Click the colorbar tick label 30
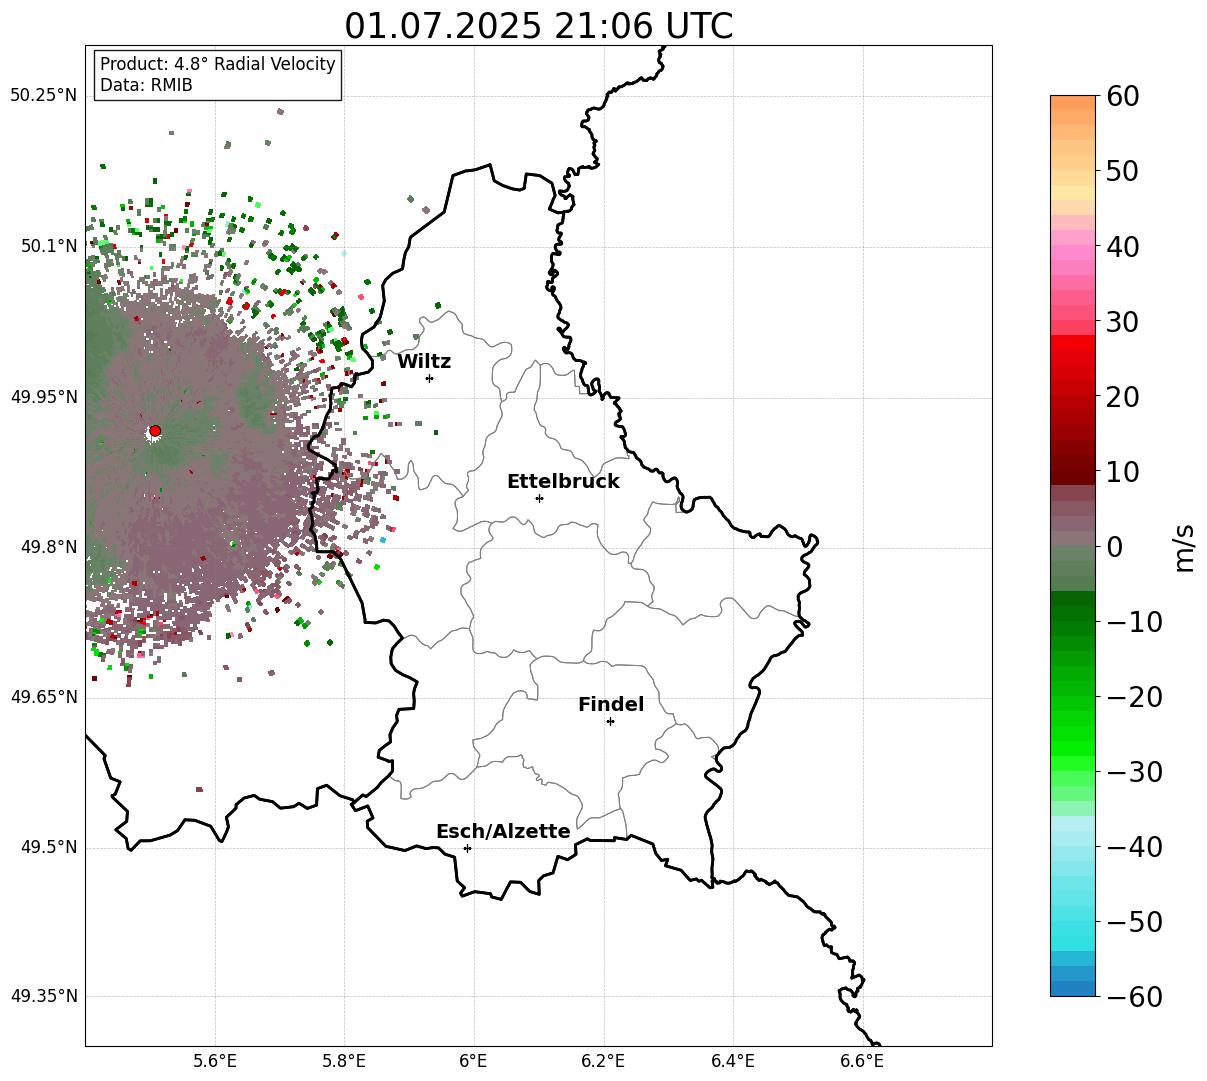The height and width of the screenshot is (1081, 1207). tap(1125, 322)
